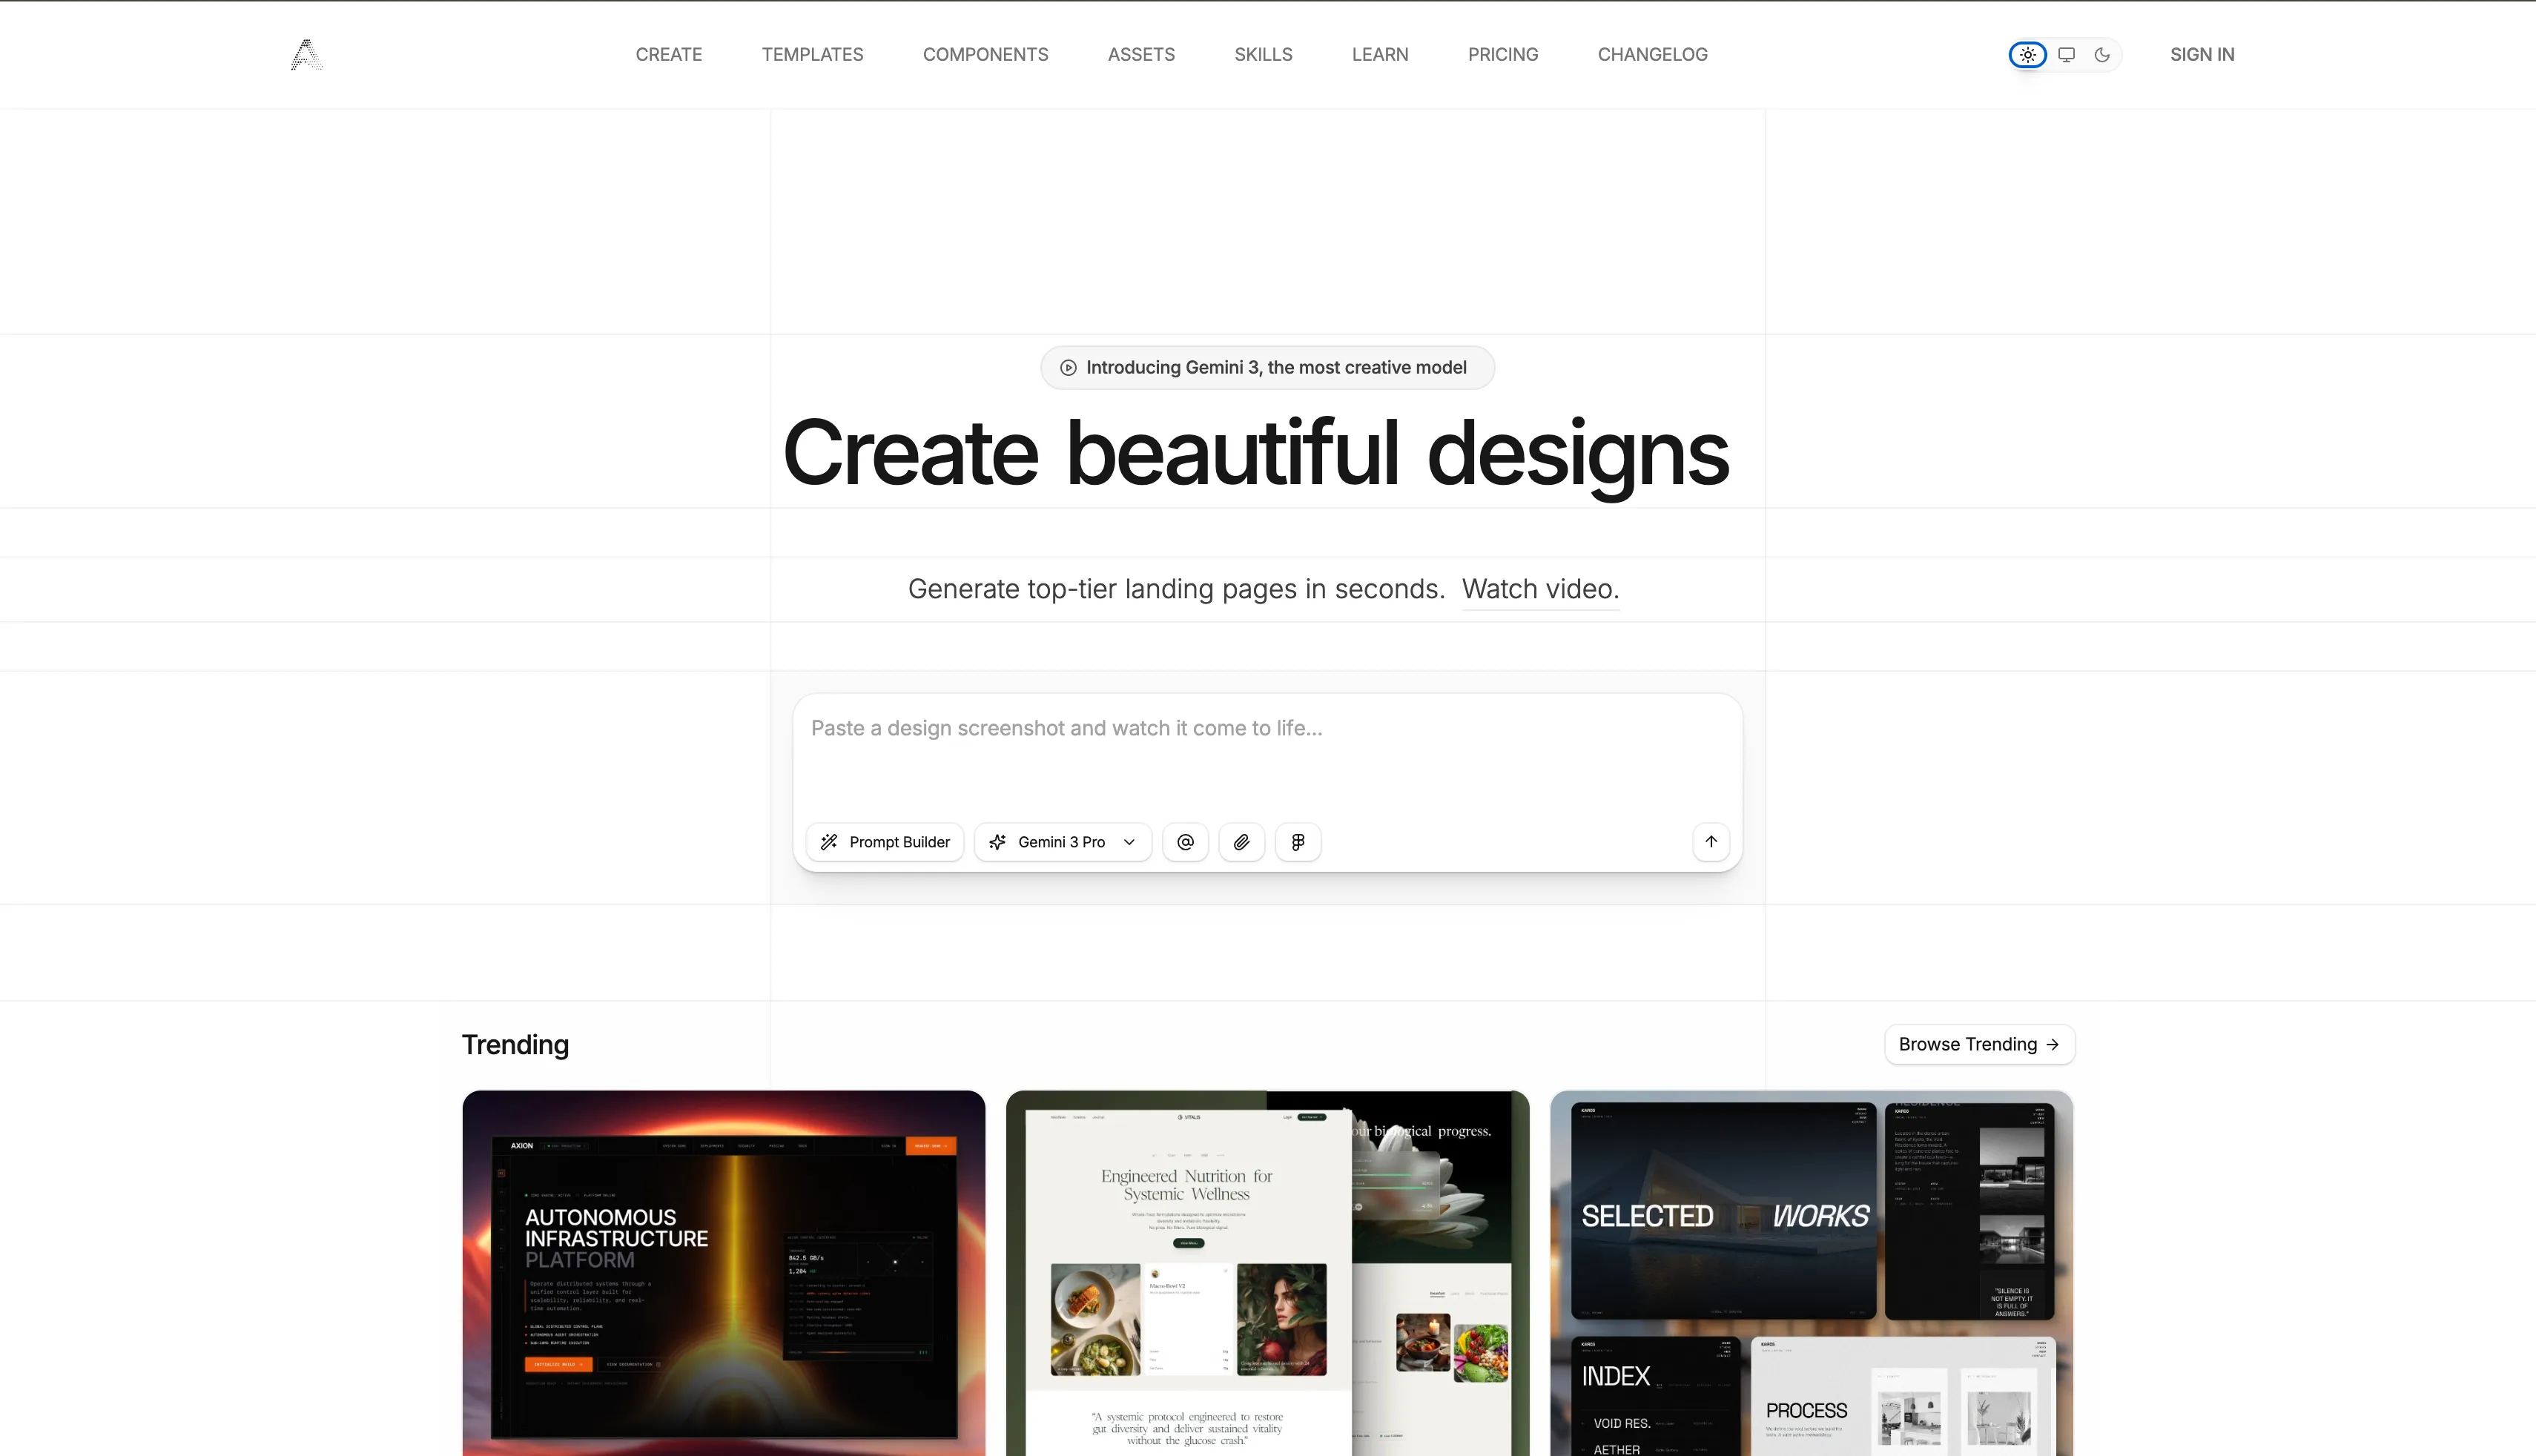Open the Components nav item
The width and height of the screenshot is (2536, 1456).
click(985, 54)
